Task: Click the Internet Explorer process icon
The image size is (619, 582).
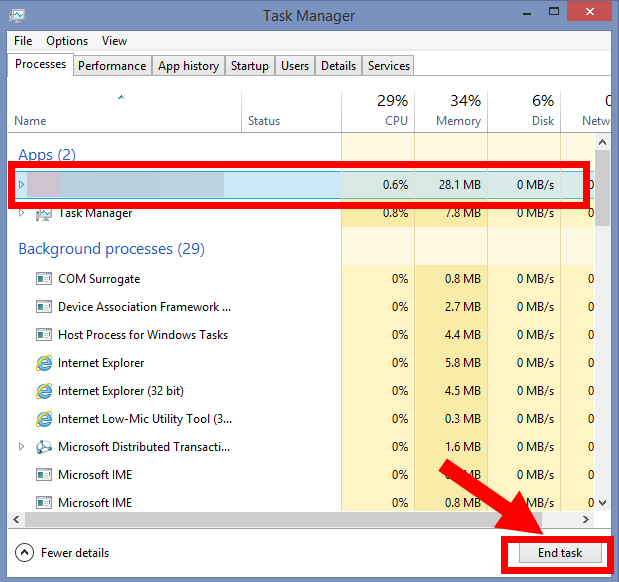Action: point(44,363)
